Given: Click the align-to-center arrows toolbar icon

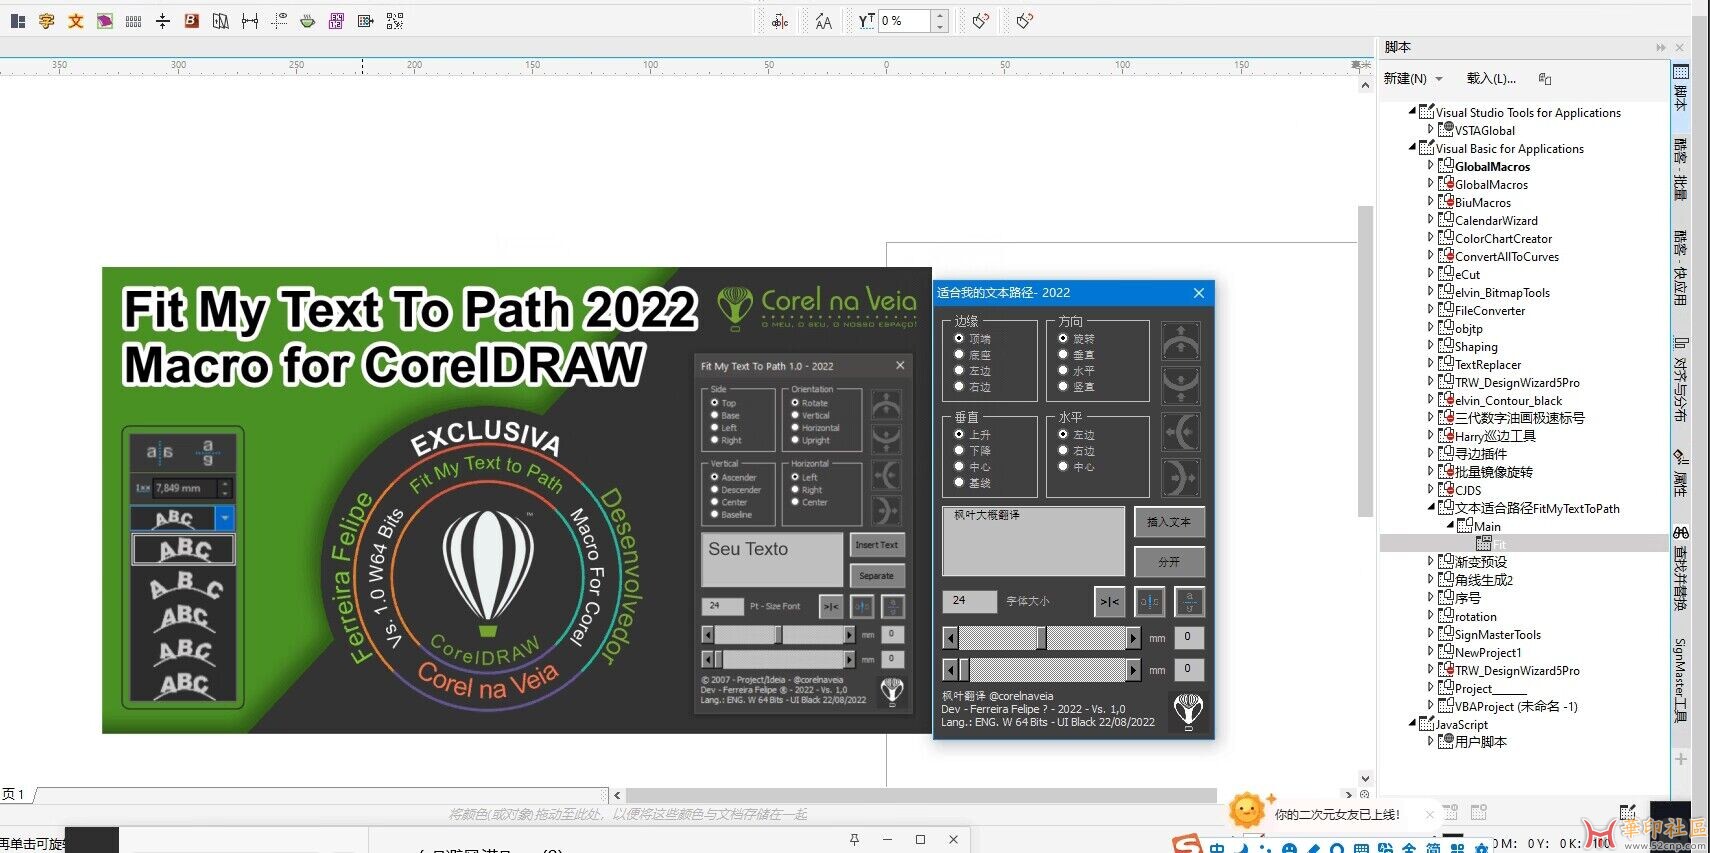Looking at the screenshot, I should point(162,21).
